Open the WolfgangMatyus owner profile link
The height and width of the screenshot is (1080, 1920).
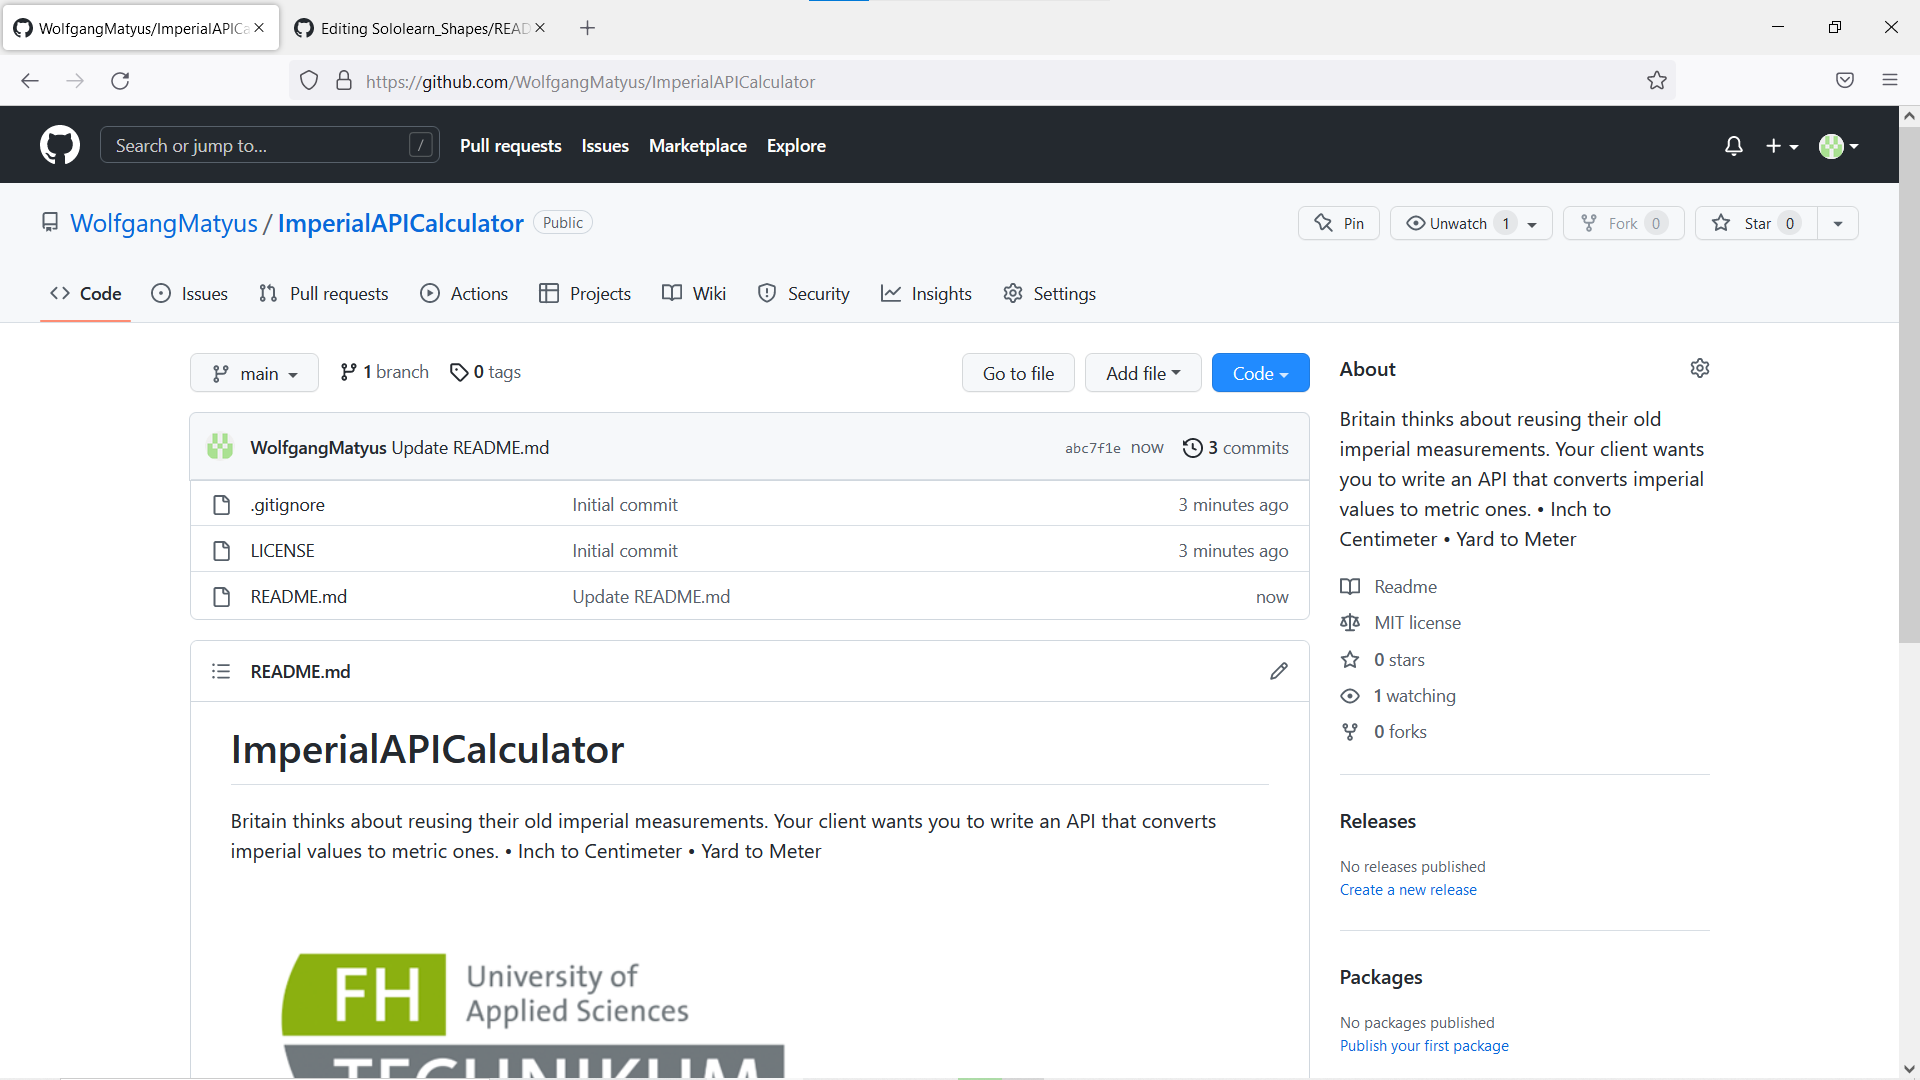pos(164,223)
